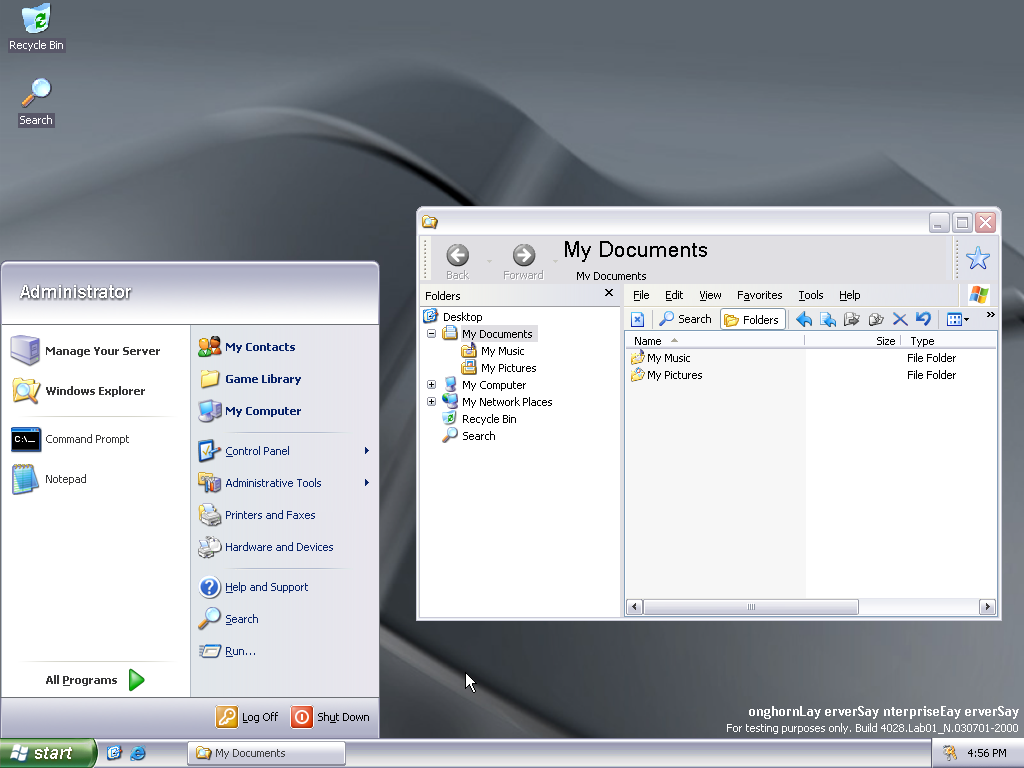Open the Favorites menu

(759, 295)
